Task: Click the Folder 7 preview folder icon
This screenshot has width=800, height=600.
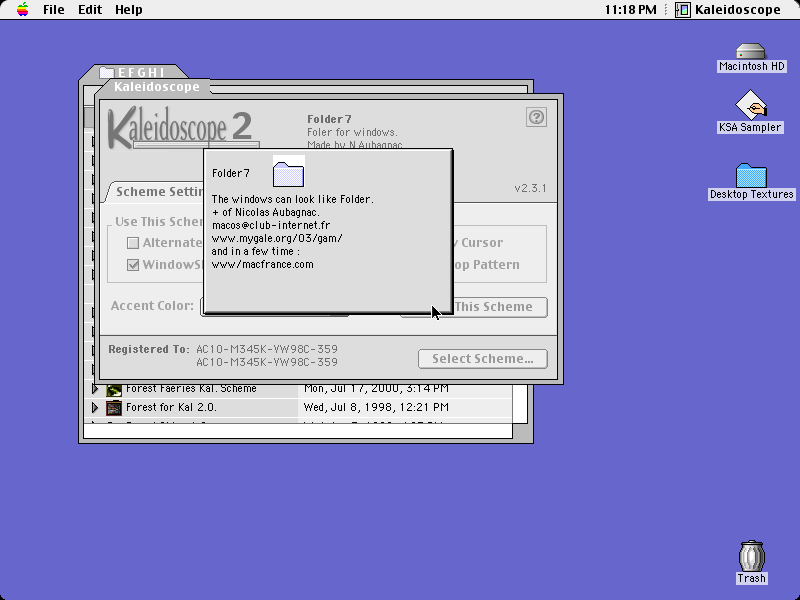Action: point(289,174)
